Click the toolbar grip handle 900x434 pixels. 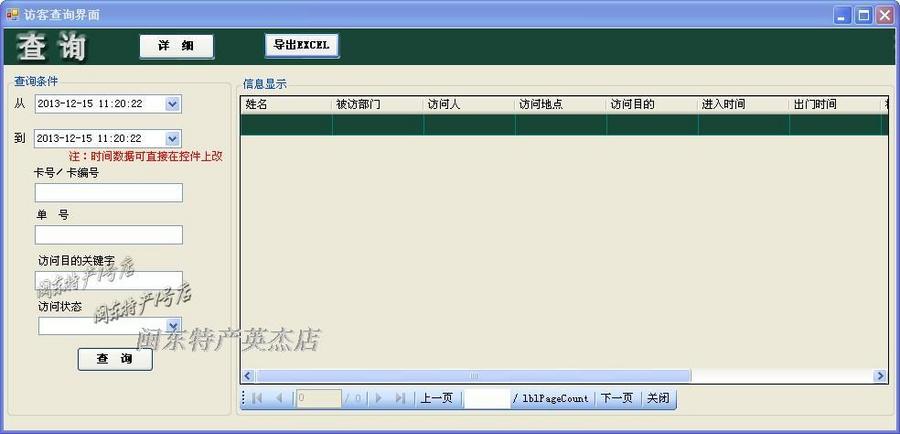tap(244, 398)
